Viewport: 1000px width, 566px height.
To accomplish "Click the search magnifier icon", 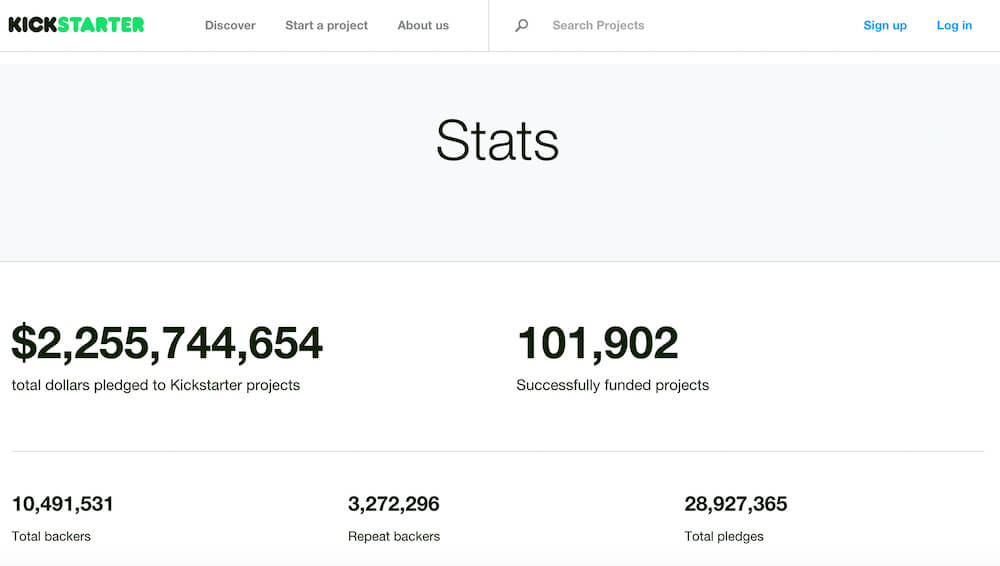I will tap(522, 26).
